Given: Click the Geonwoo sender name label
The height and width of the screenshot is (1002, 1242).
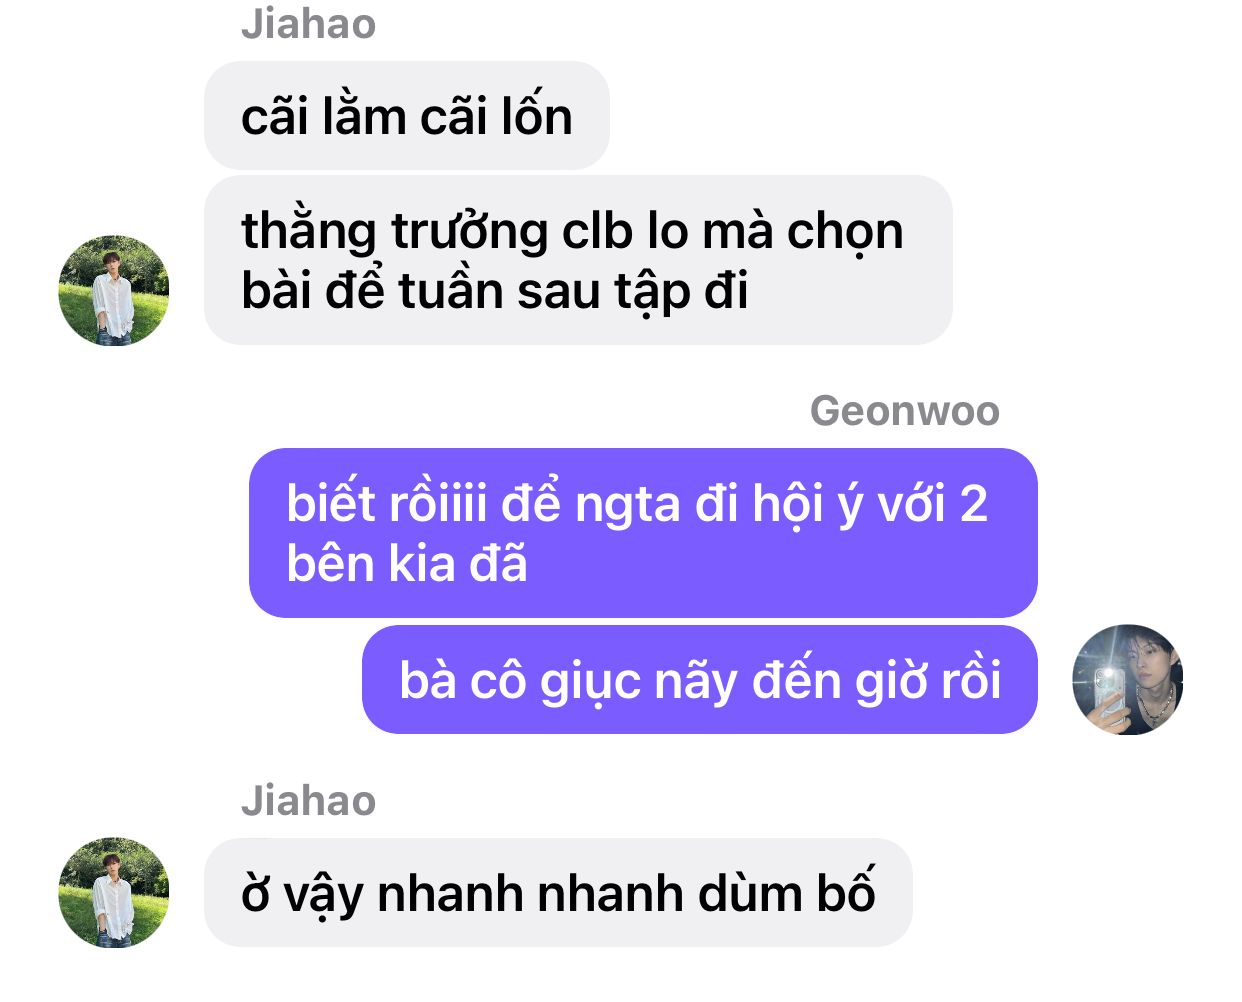Looking at the screenshot, I should (x=905, y=410).
